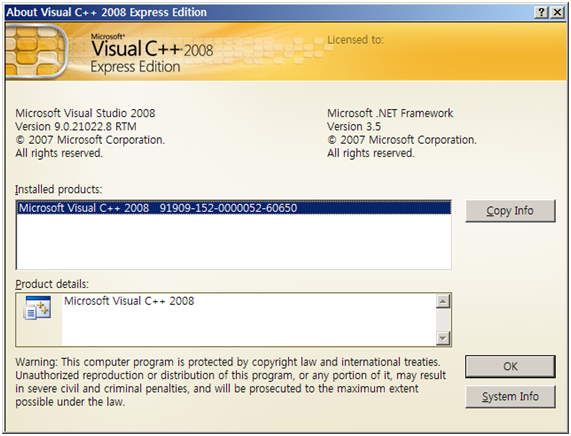This screenshot has height=436, width=571.
Task: Confirm the dialog with OK
Action: tap(510, 366)
